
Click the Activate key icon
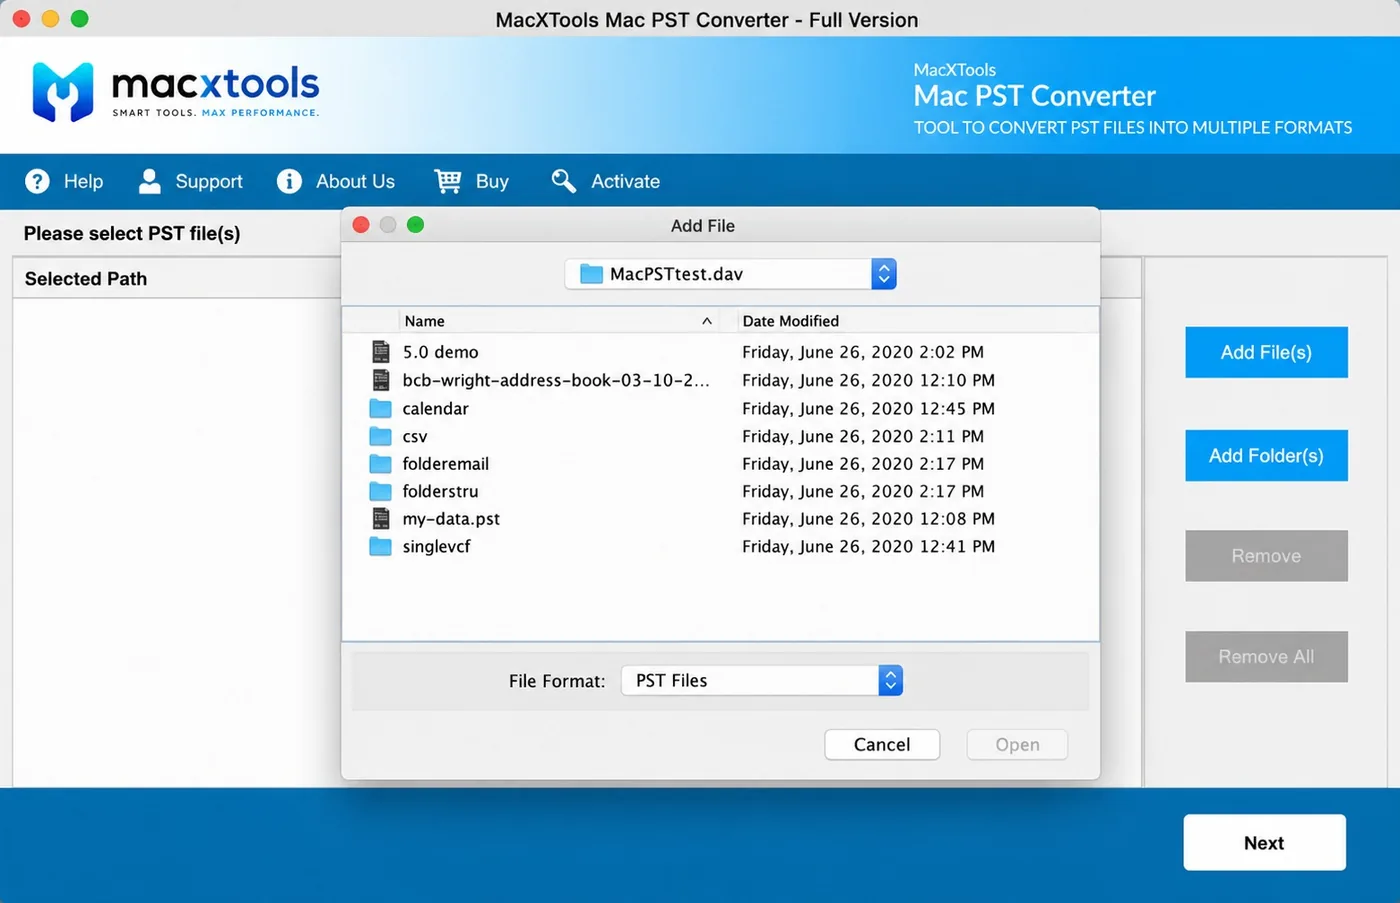tap(564, 181)
